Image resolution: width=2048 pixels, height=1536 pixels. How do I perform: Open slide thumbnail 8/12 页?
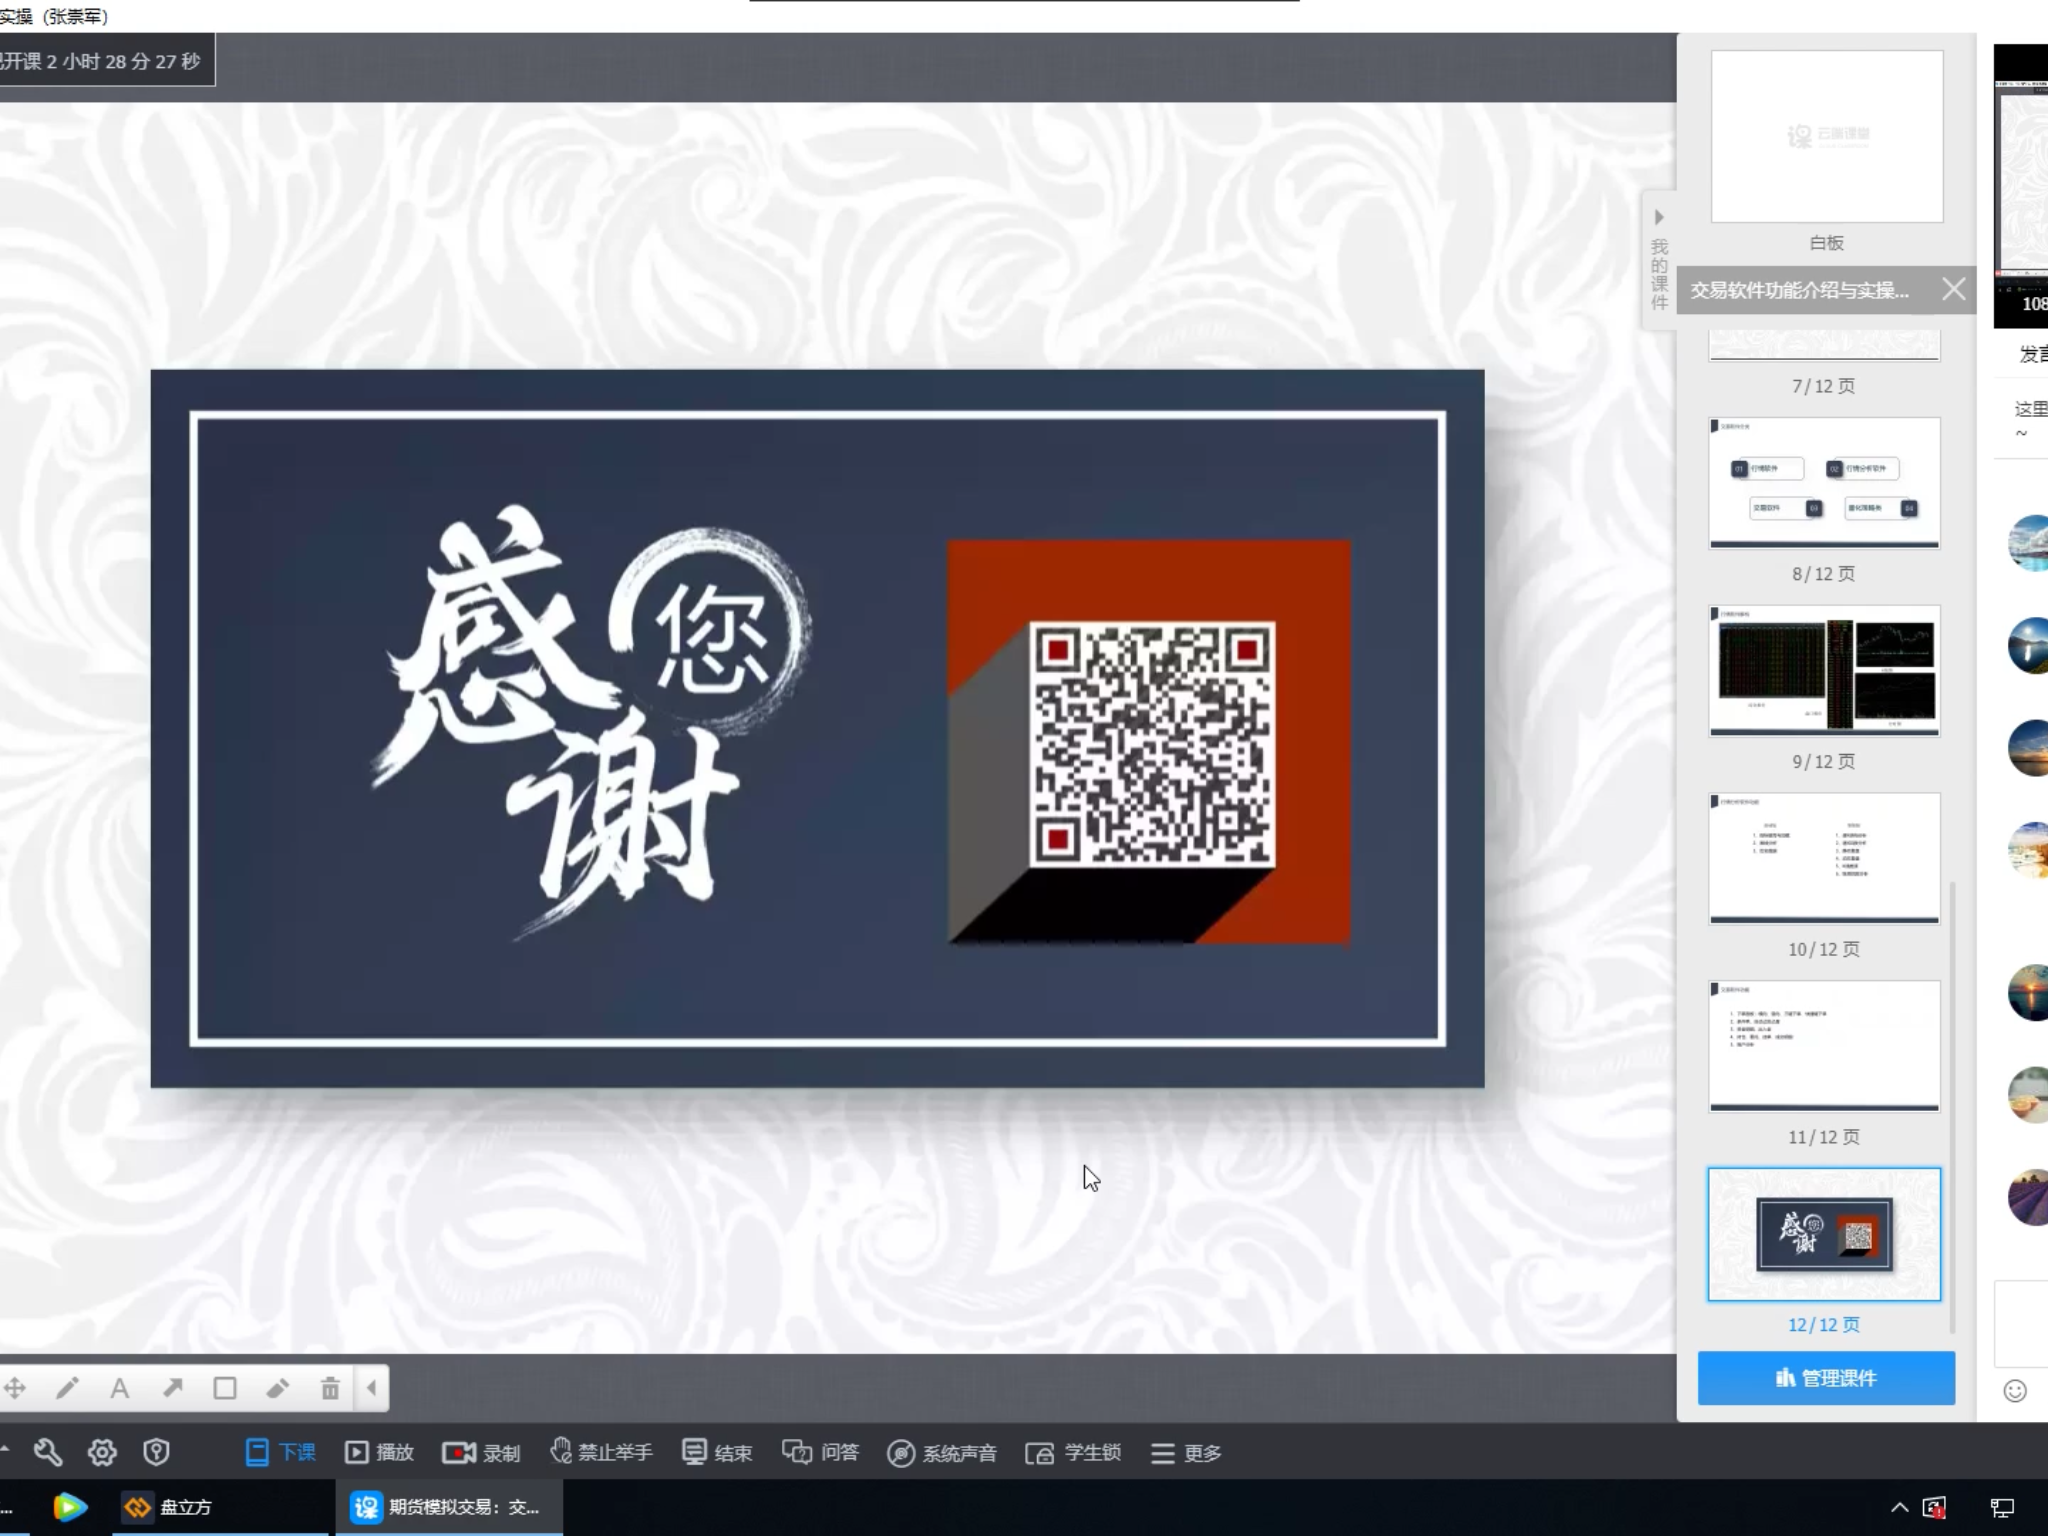pos(1825,482)
